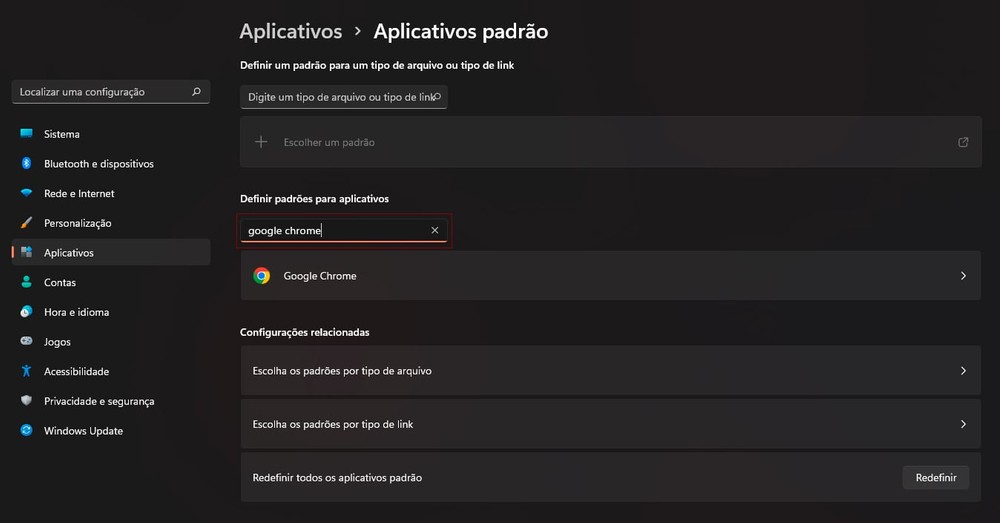This screenshot has width=1000, height=523.
Task: Go back to Aplicativos breadcrumb
Action: point(291,31)
